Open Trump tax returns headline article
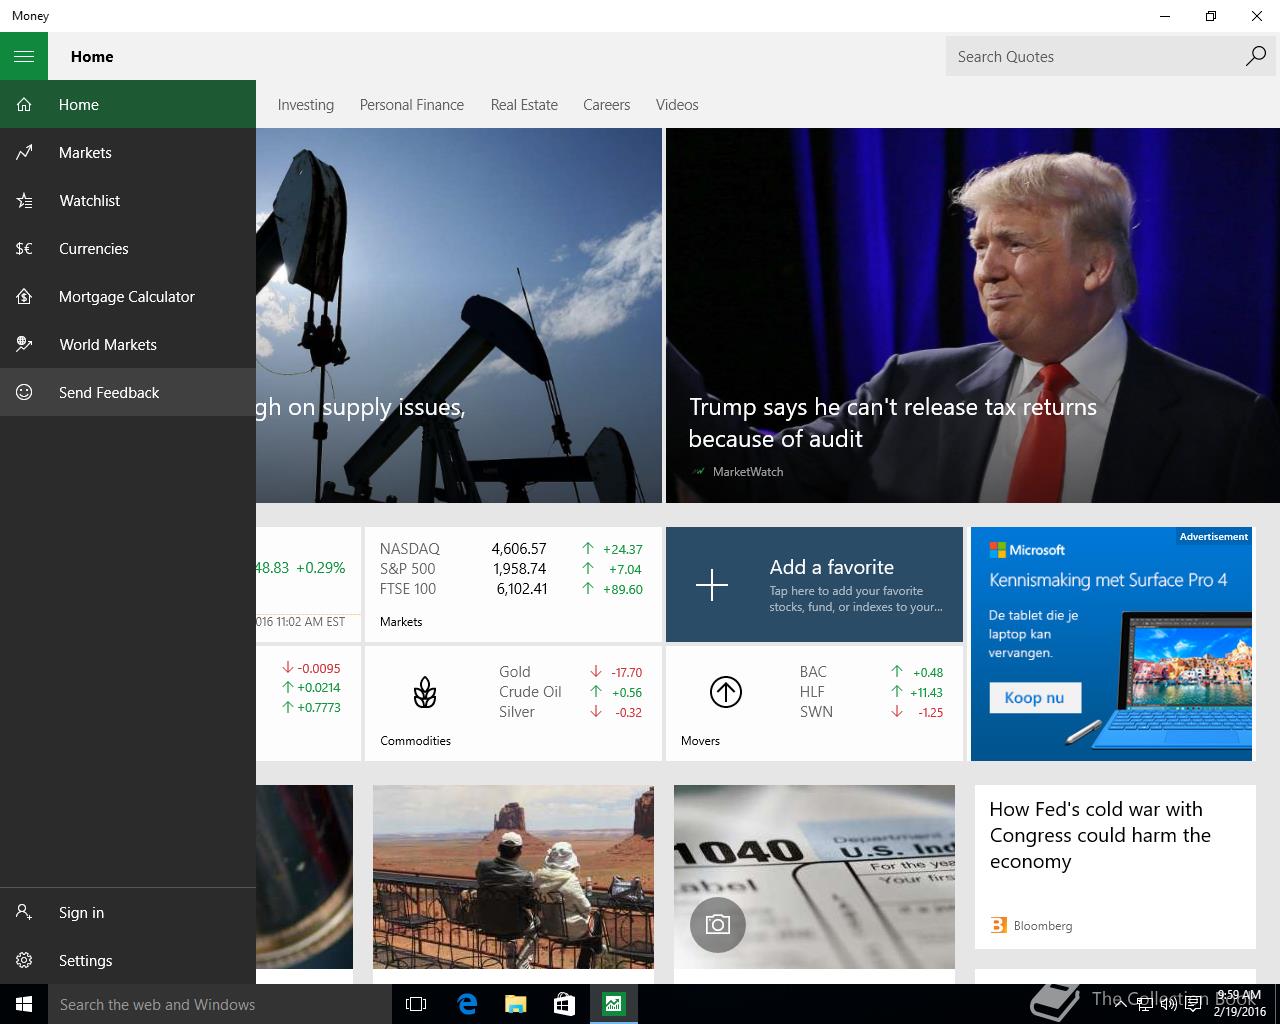The image size is (1280, 1024). (x=892, y=423)
